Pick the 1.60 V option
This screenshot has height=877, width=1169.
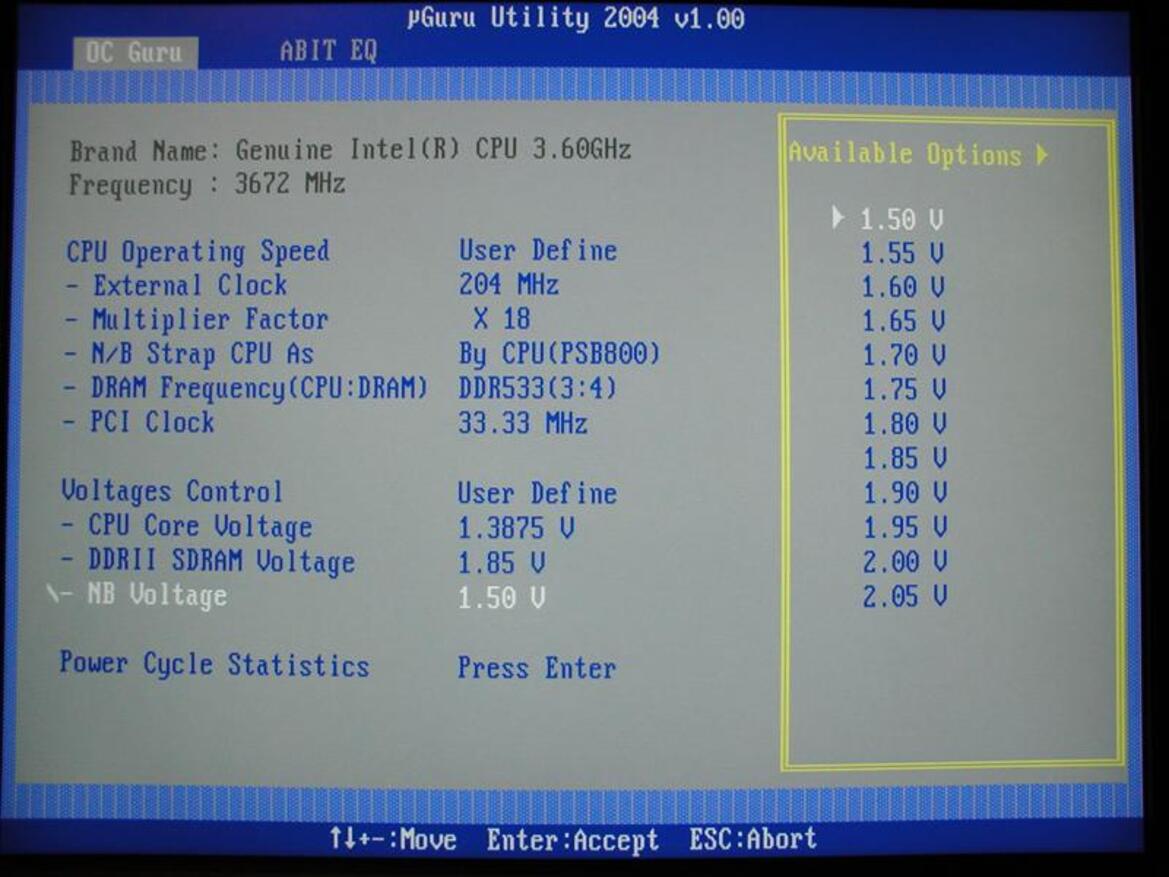pyautogui.click(x=903, y=287)
